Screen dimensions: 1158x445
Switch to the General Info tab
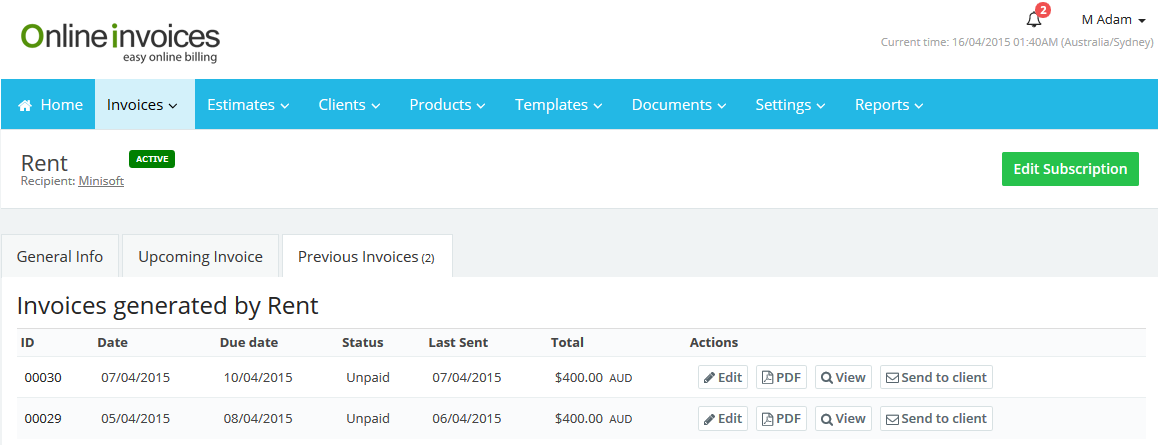pyautogui.click(x=60, y=257)
